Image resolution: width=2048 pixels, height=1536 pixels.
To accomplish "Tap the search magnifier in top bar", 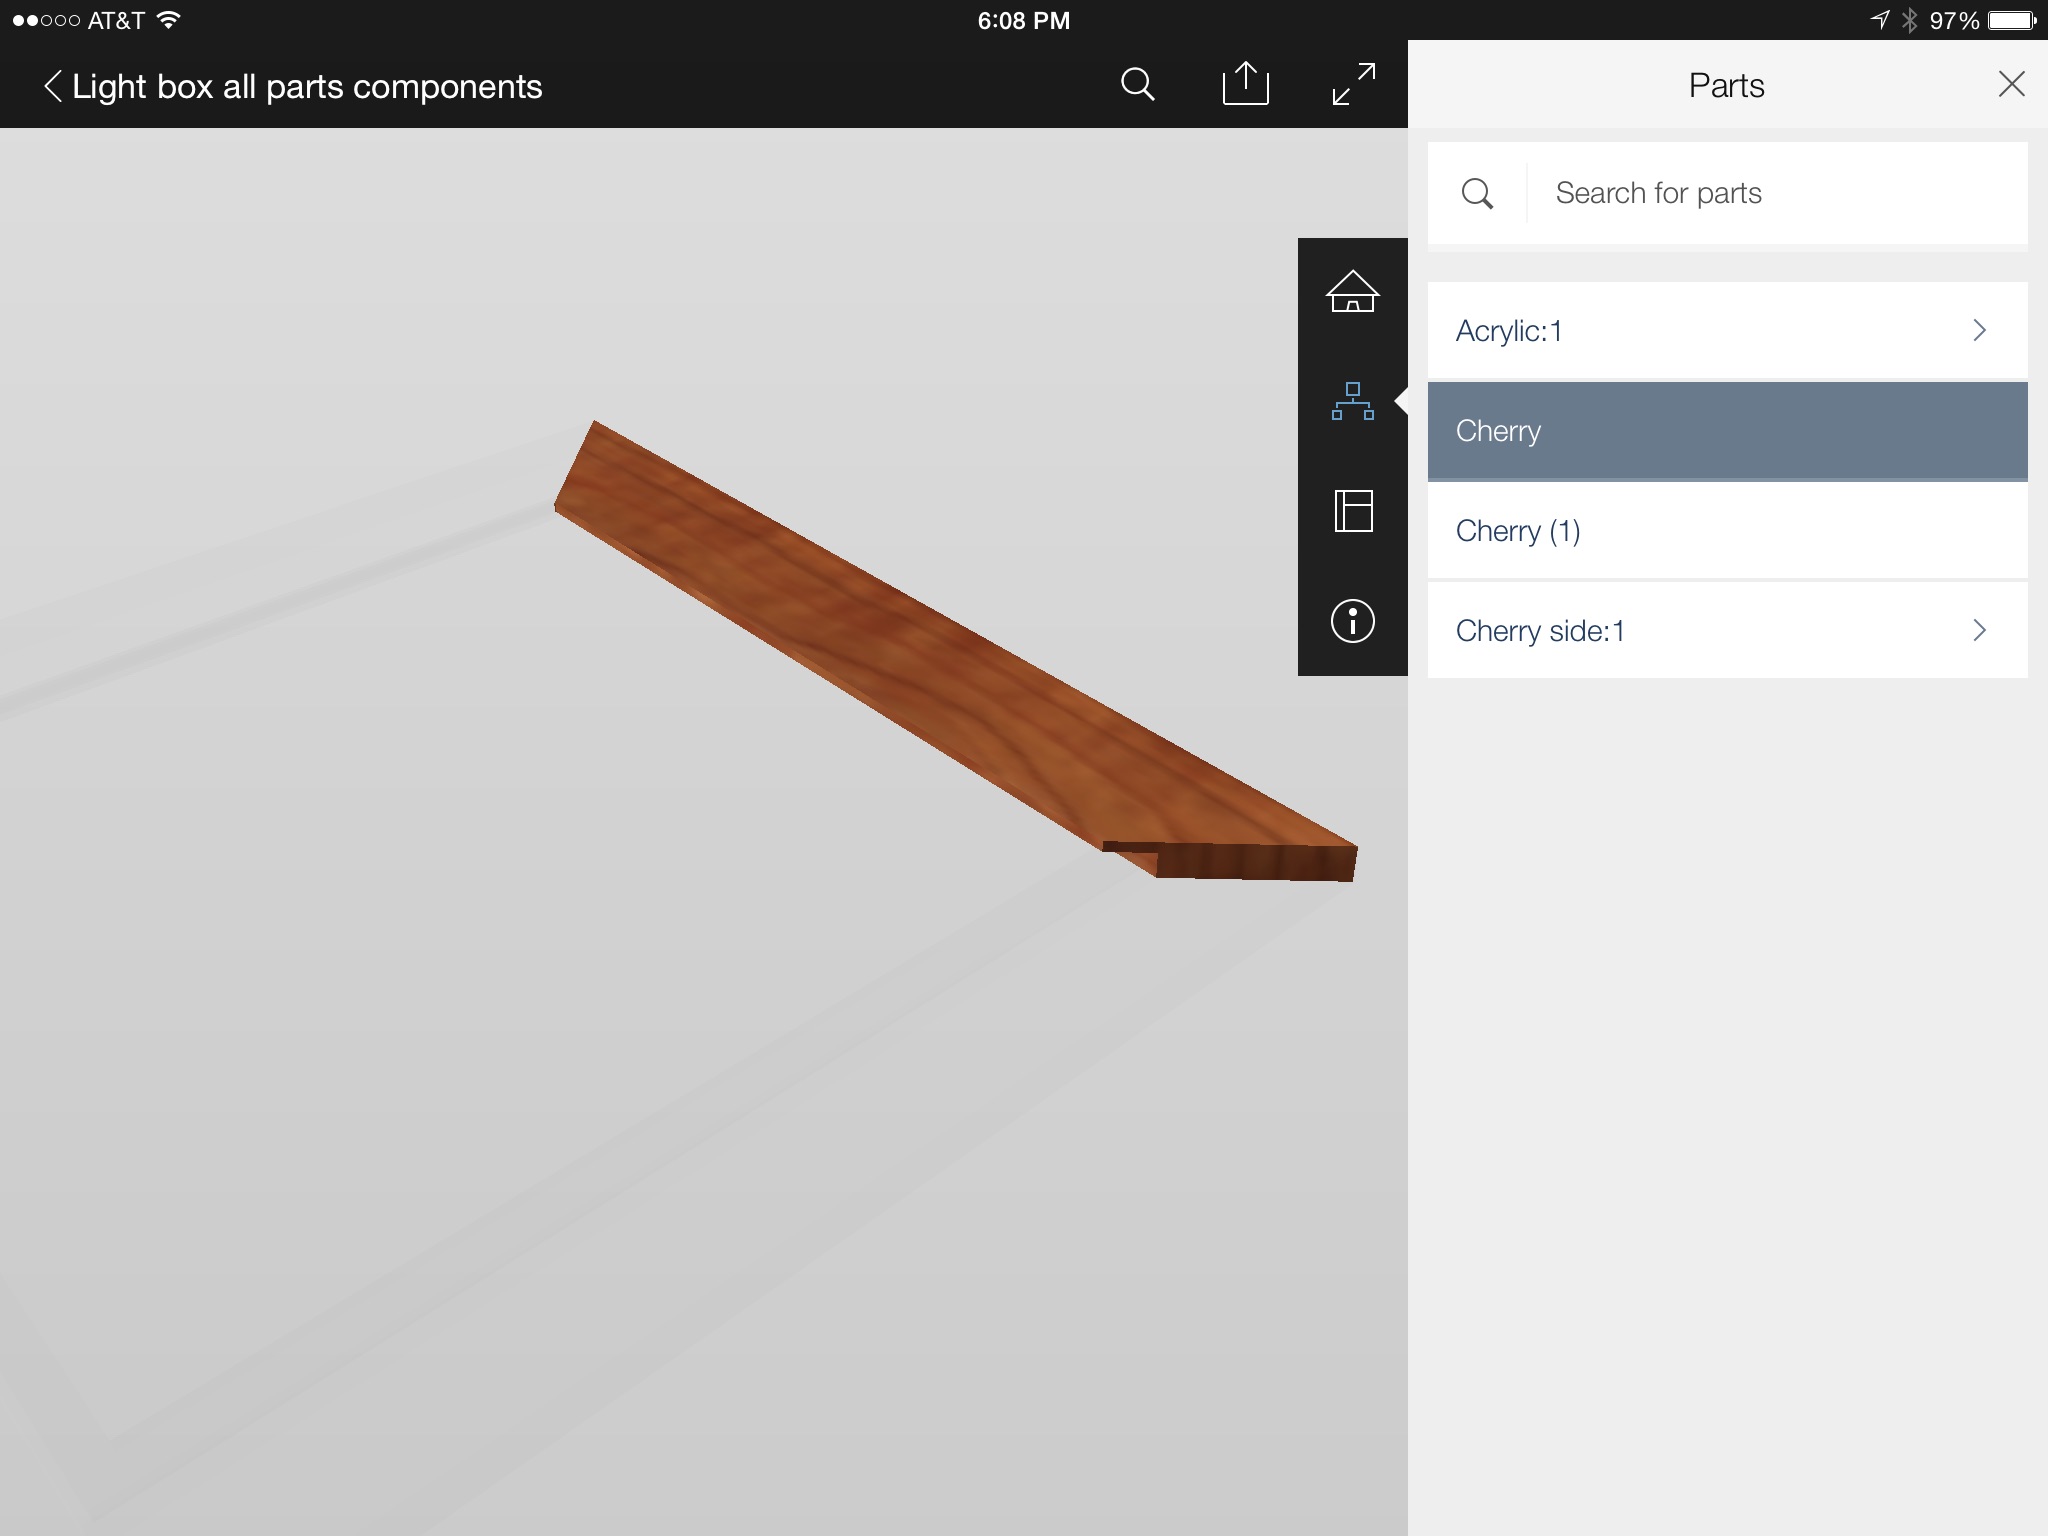I will click(x=1137, y=85).
